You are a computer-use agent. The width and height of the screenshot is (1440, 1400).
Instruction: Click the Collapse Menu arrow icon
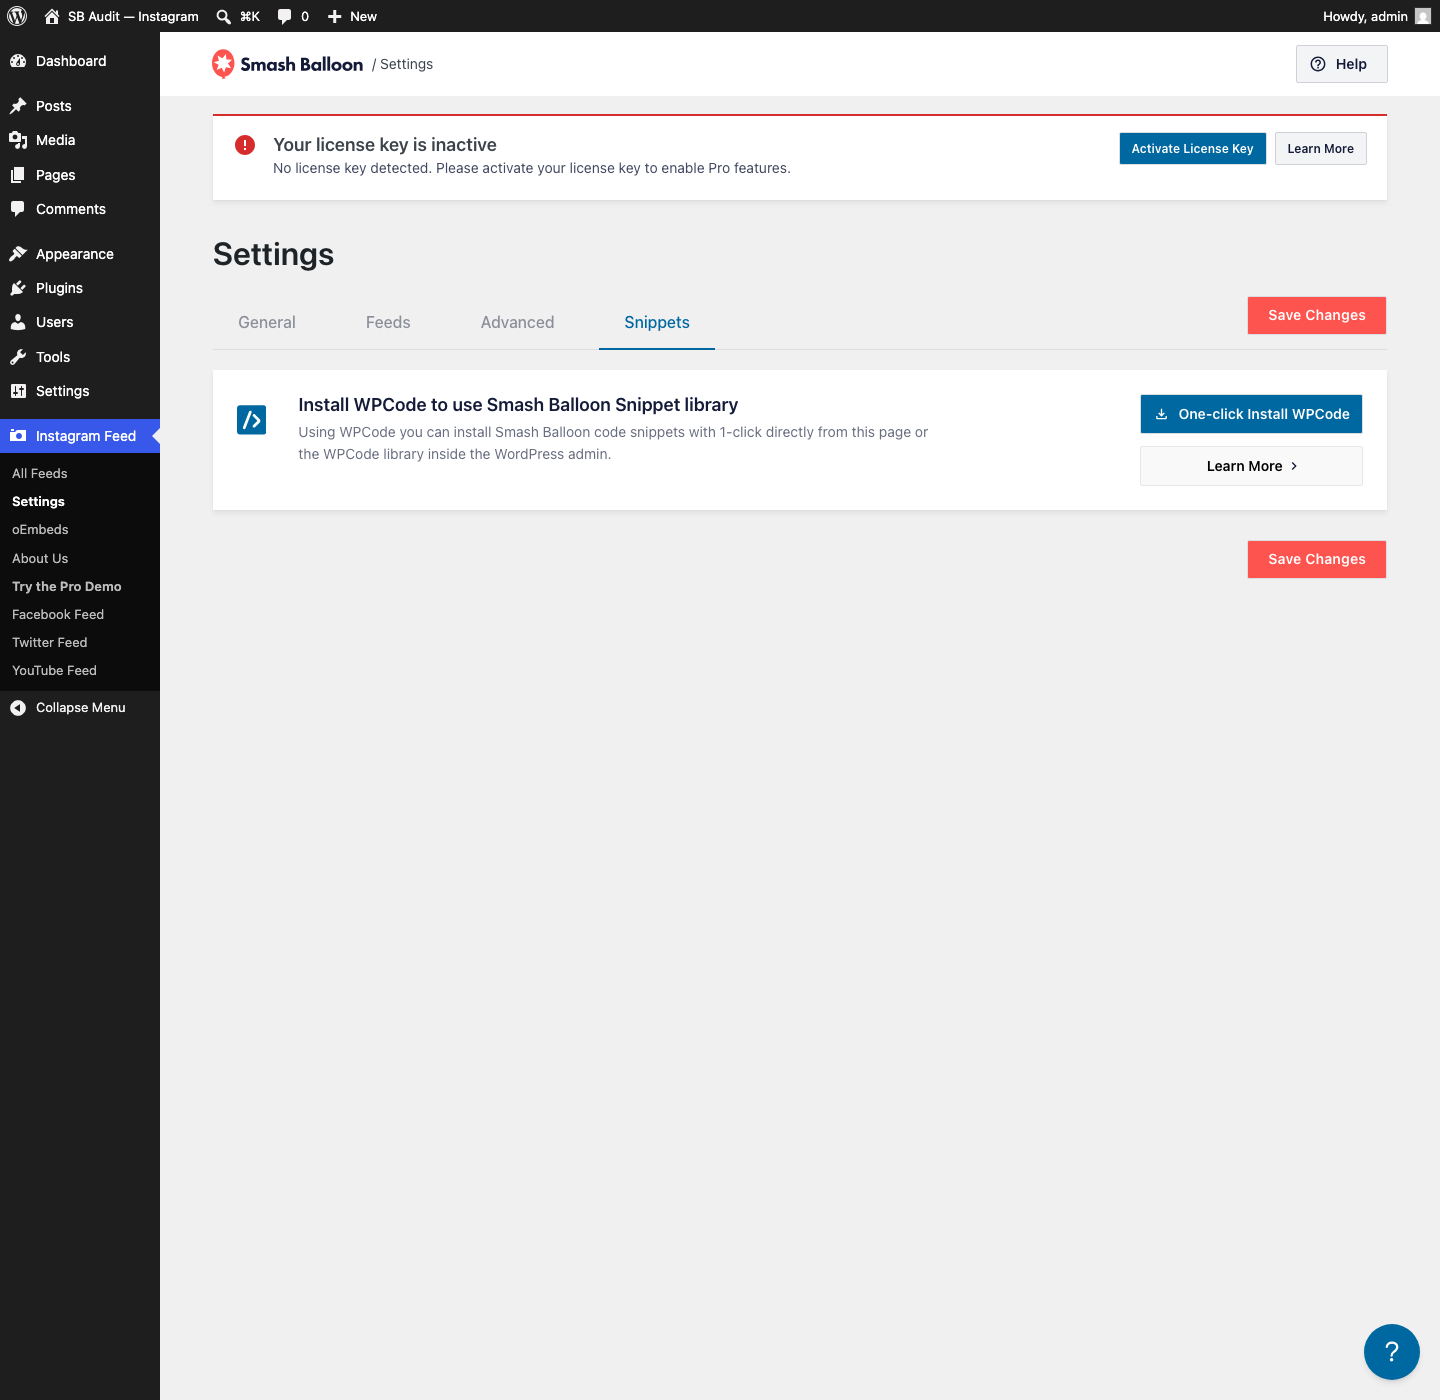(x=18, y=708)
